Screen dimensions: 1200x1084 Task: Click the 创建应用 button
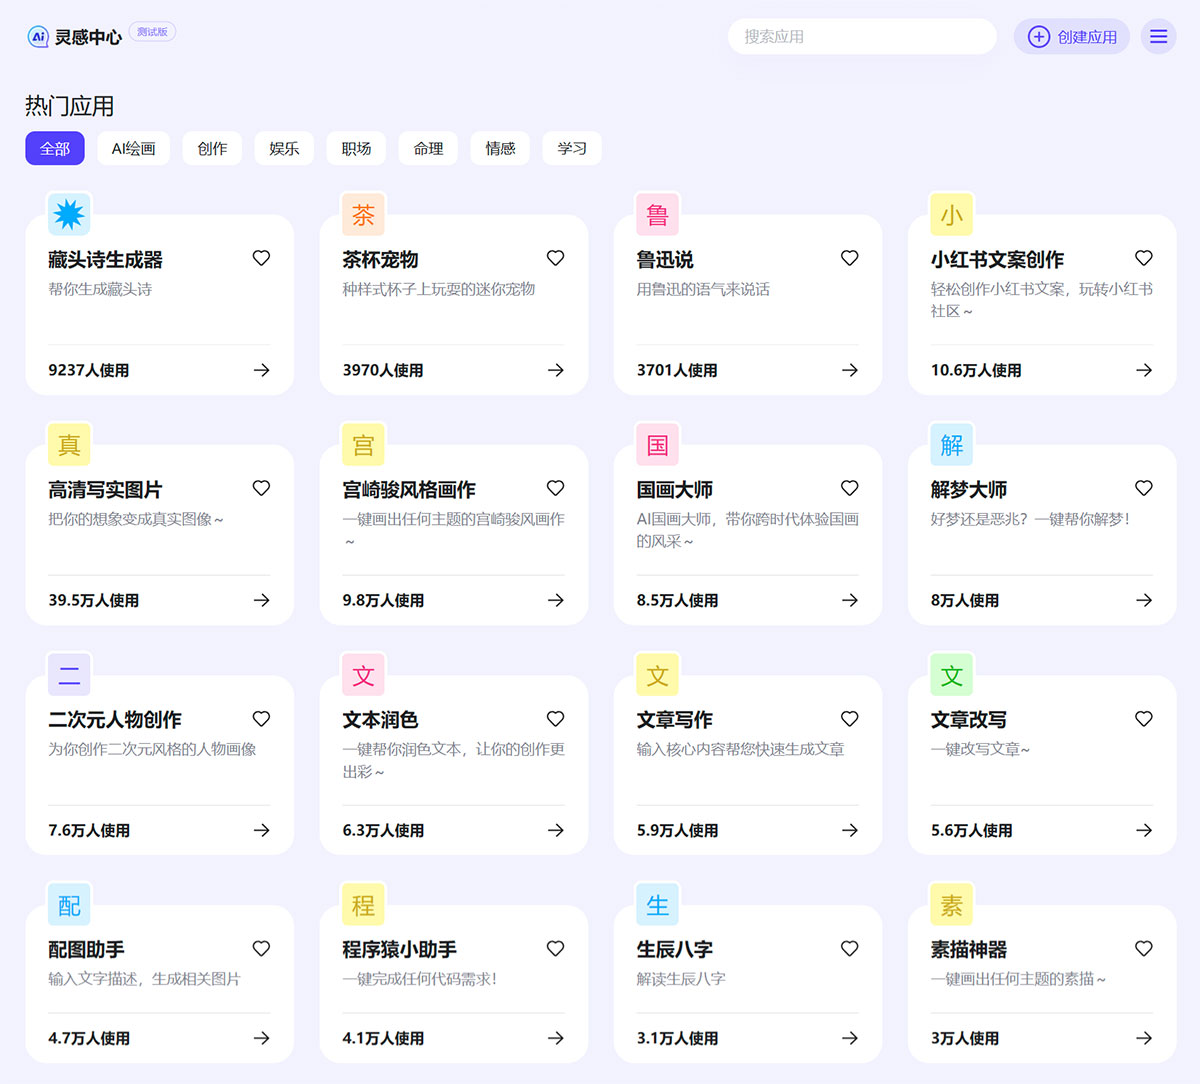click(1071, 36)
